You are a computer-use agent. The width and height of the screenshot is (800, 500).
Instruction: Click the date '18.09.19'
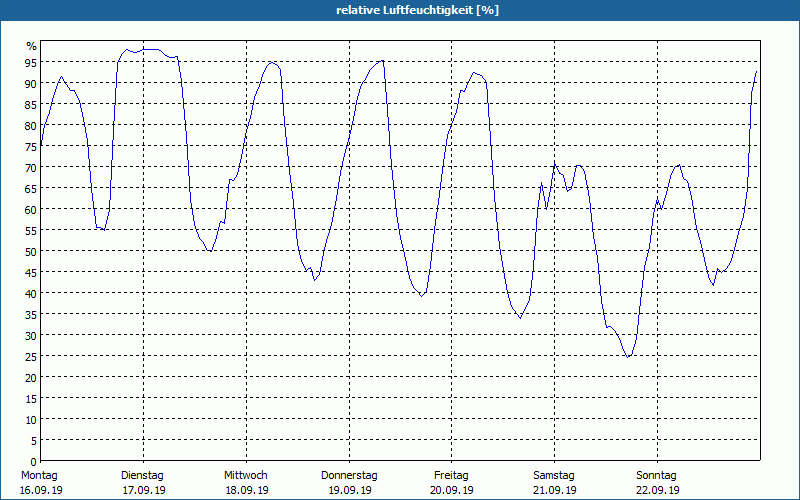(x=247, y=490)
